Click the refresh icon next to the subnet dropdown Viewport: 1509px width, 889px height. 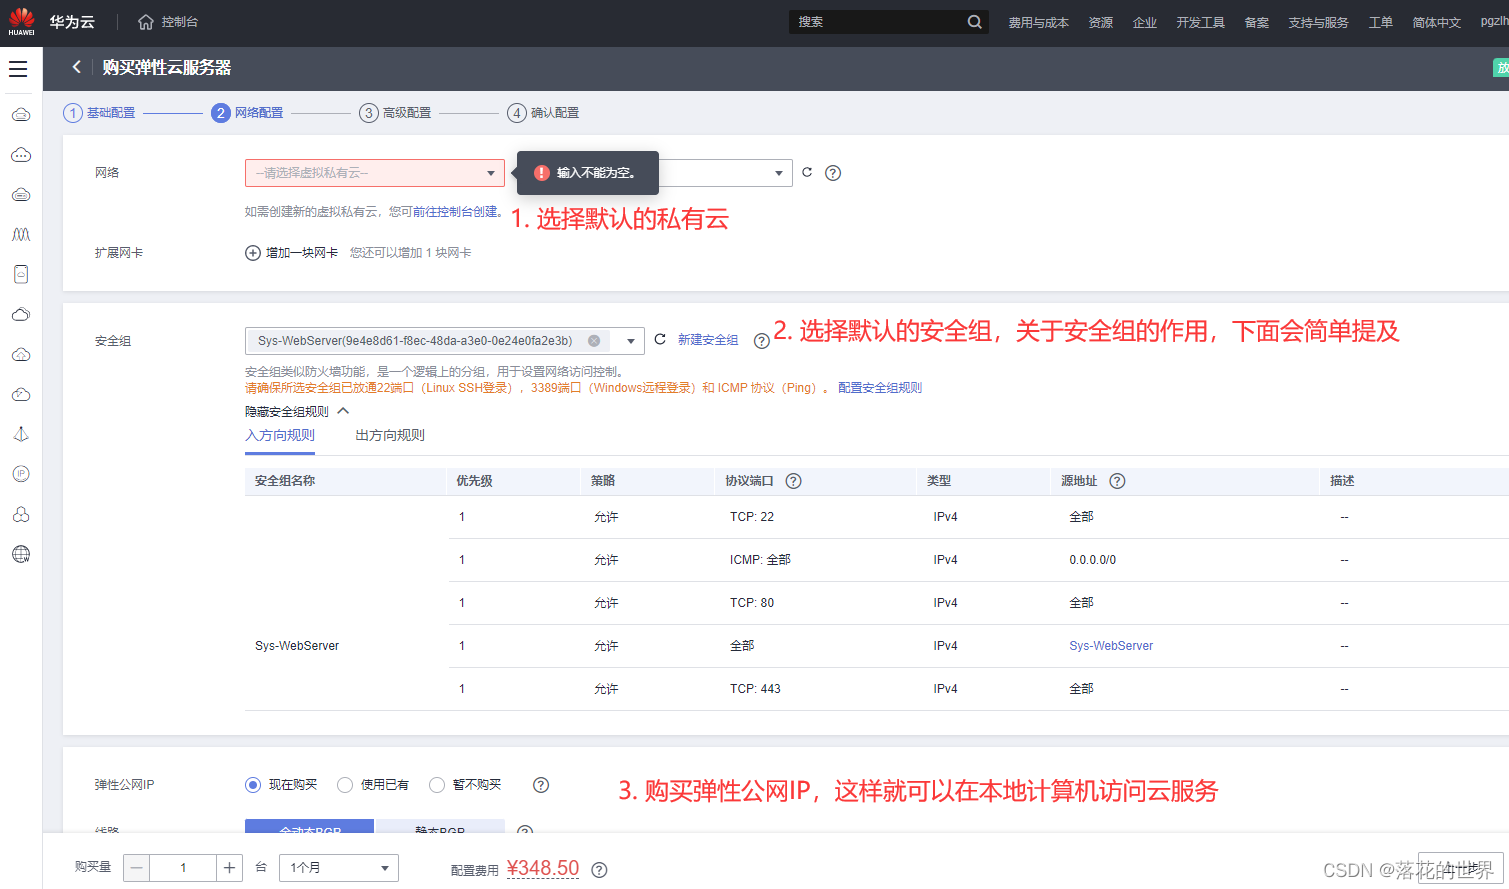[x=807, y=172]
